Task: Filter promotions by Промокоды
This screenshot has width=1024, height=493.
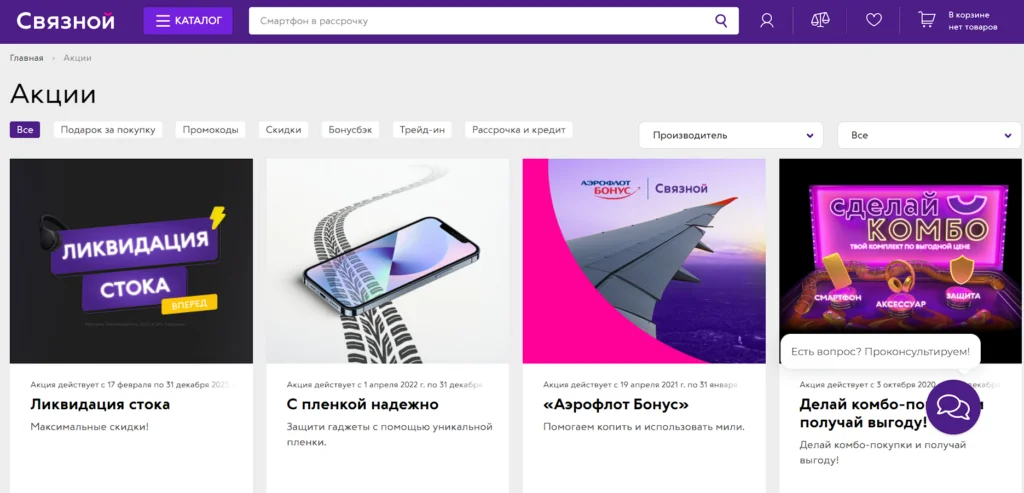Action: click(x=210, y=130)
